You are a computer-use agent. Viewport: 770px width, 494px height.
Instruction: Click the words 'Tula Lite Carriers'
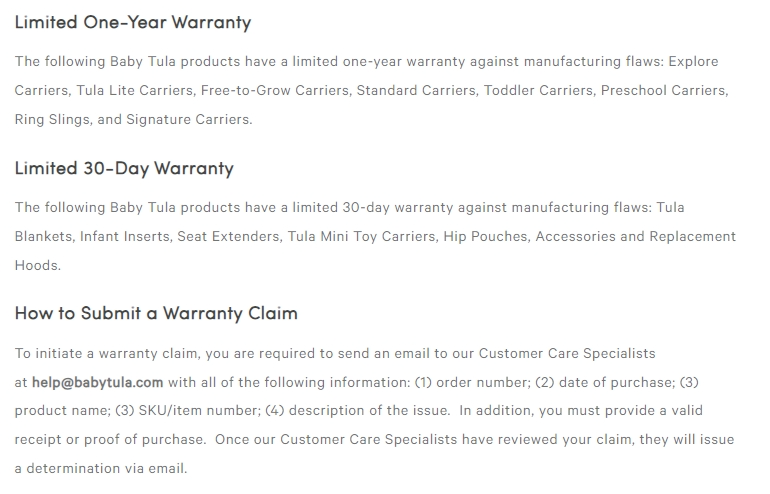(135, 90)
